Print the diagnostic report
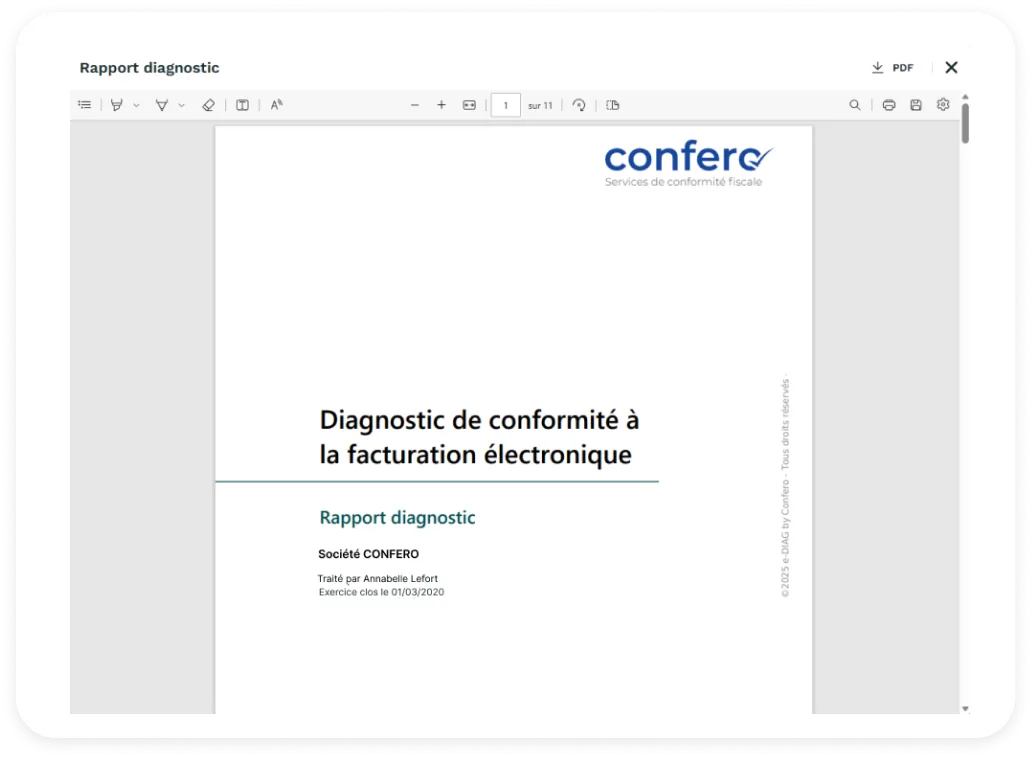 (x=889, y=105)
